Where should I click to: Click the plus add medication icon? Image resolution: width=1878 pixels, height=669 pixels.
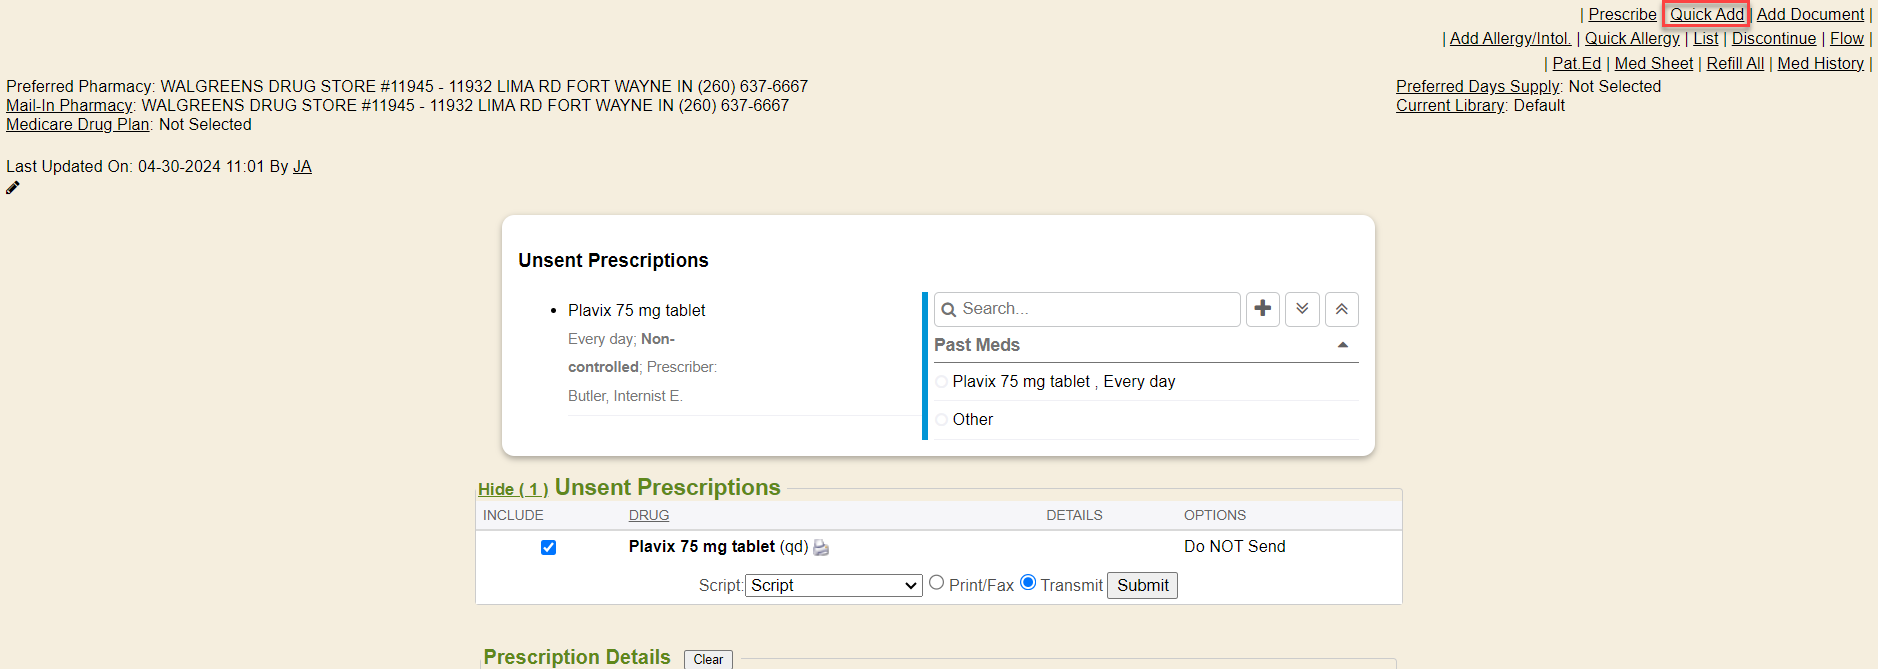coord(1262,309)
